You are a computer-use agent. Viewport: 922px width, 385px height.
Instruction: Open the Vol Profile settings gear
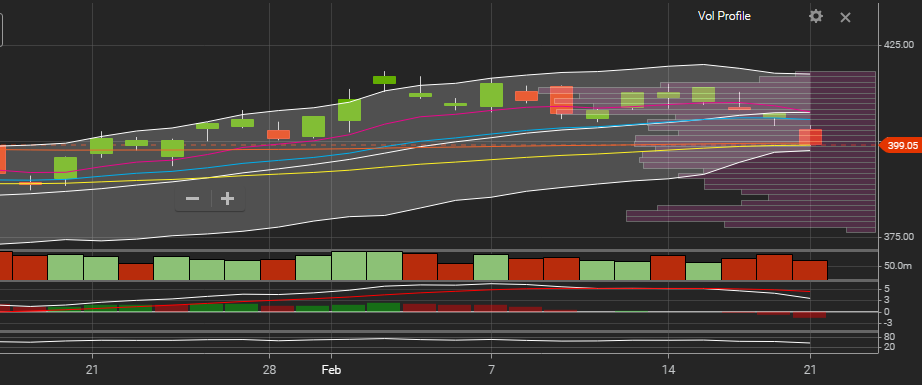click(x=816, y=16)
